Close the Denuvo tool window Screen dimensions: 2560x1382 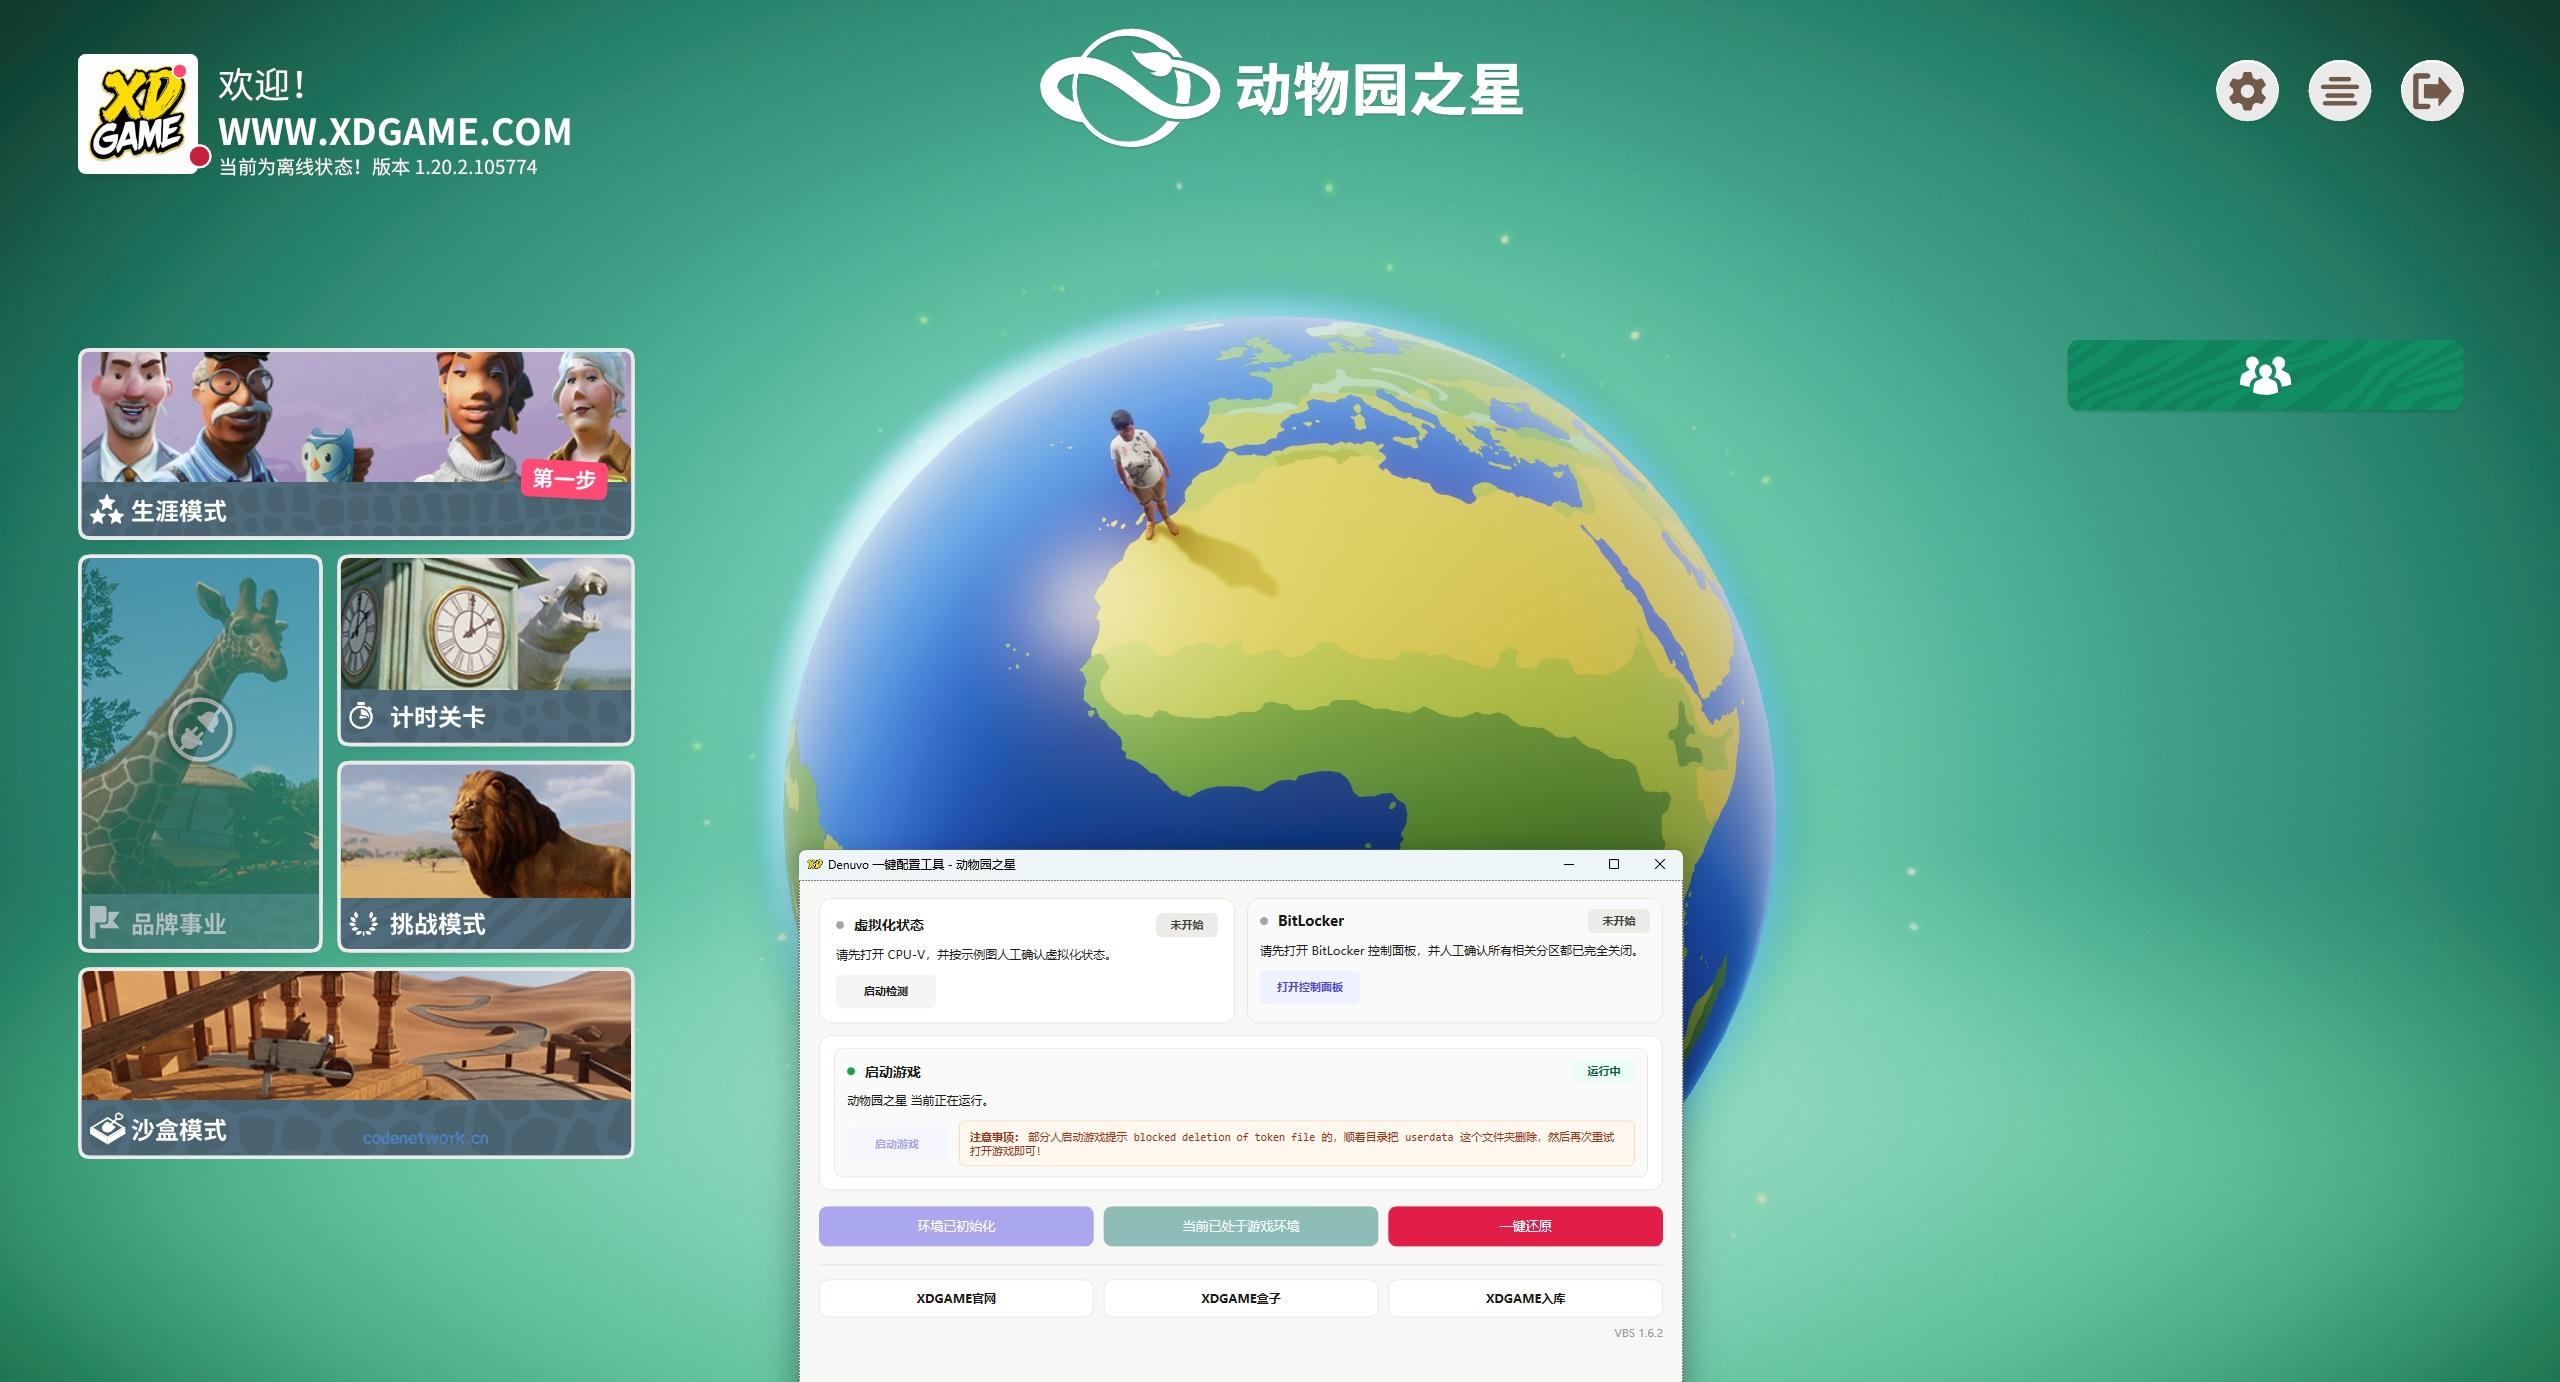click(1659, 864)
